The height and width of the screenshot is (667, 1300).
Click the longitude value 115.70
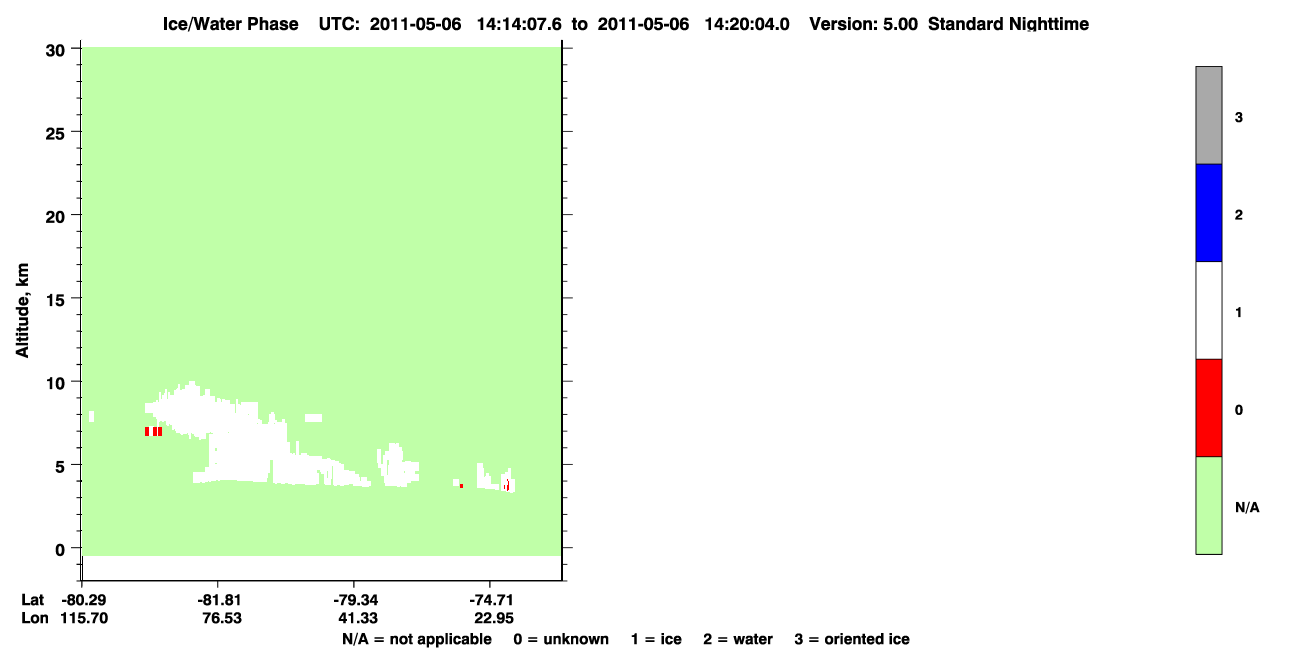(84, 618)
